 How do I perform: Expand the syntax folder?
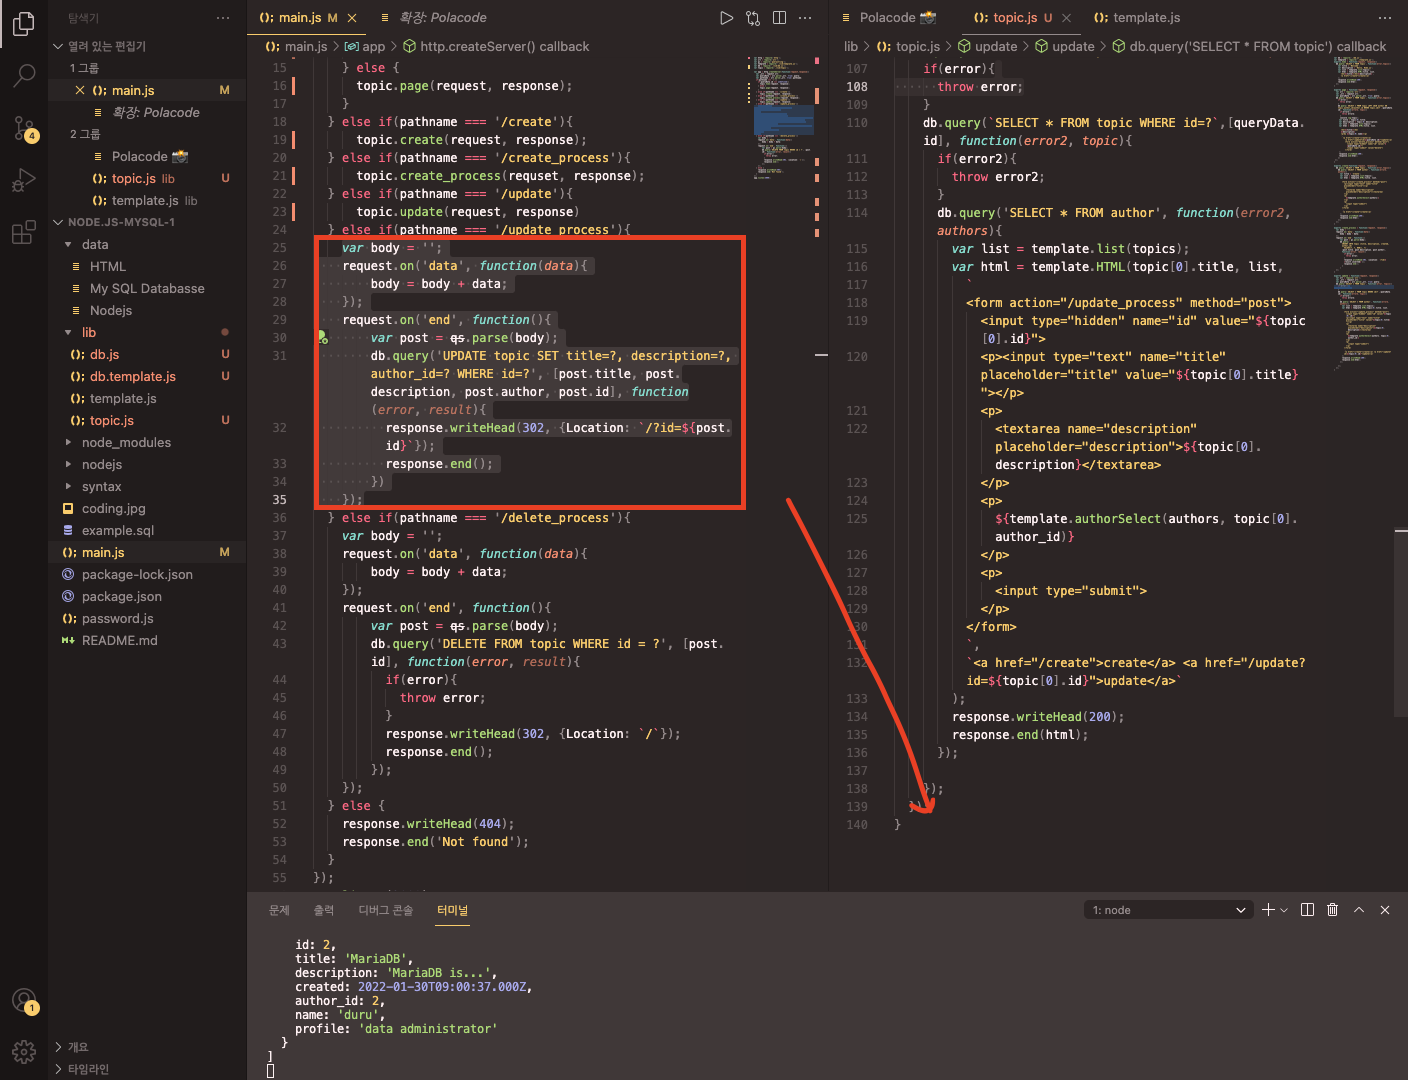(68, 486)
